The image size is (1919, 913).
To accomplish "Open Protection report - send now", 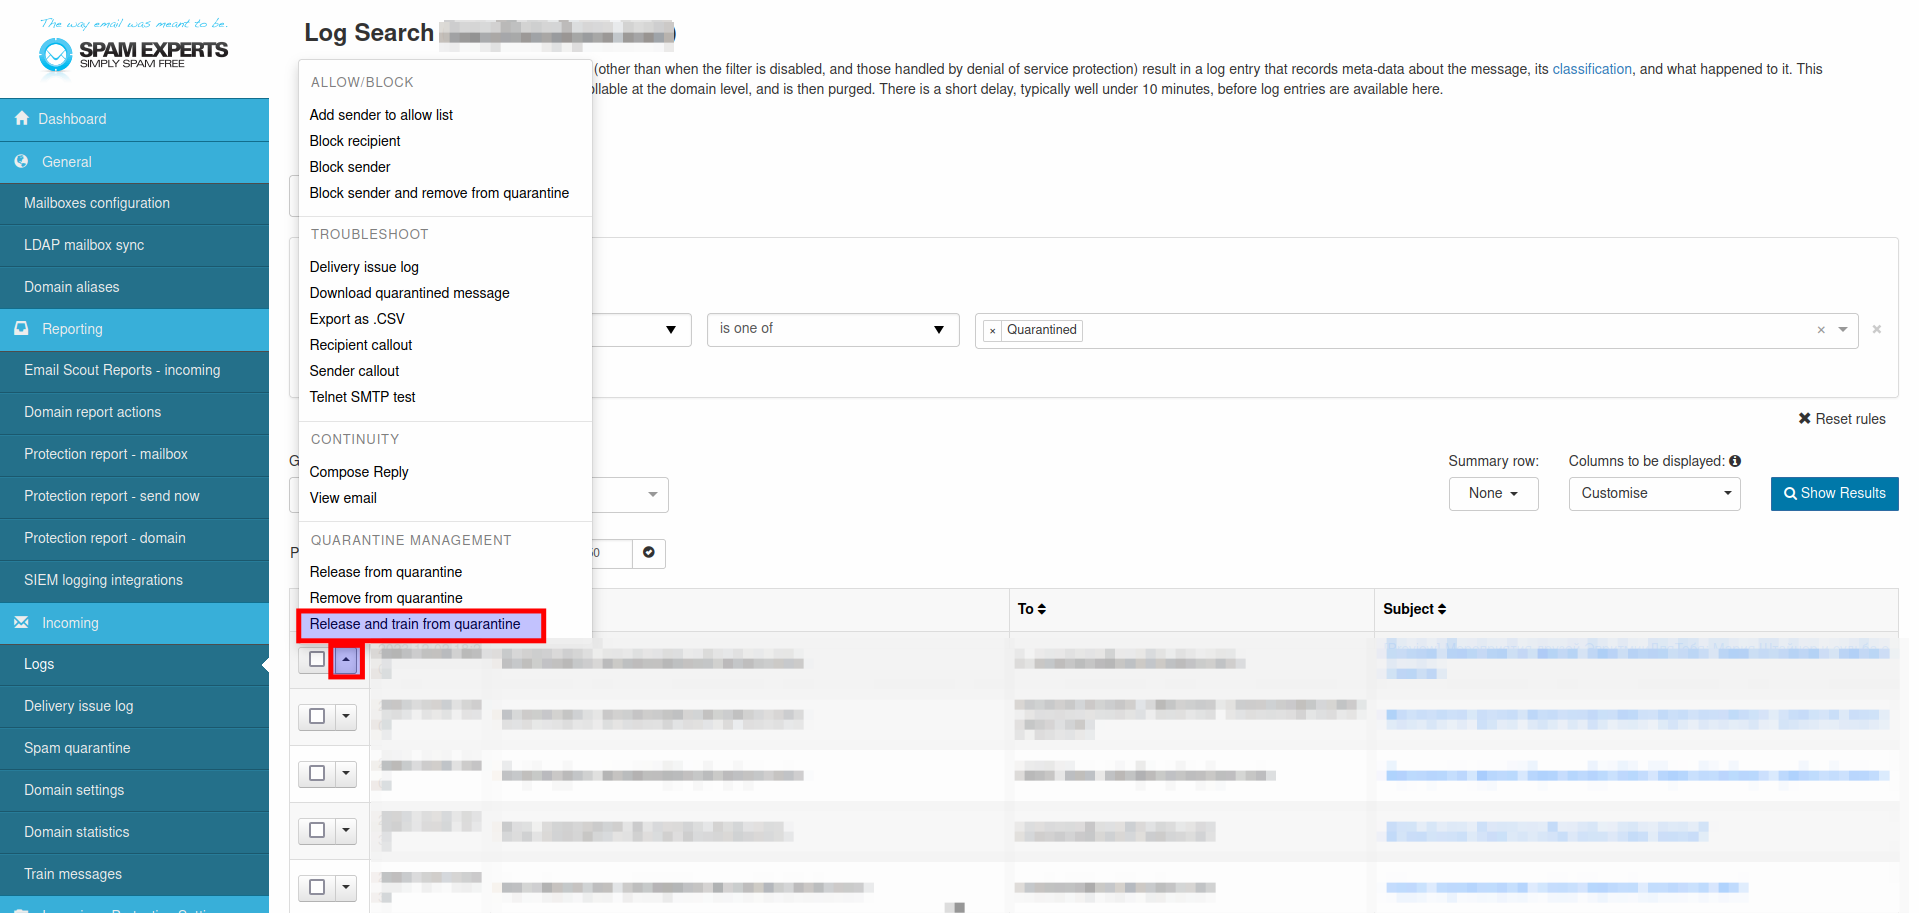I will [x=134, y=496].
